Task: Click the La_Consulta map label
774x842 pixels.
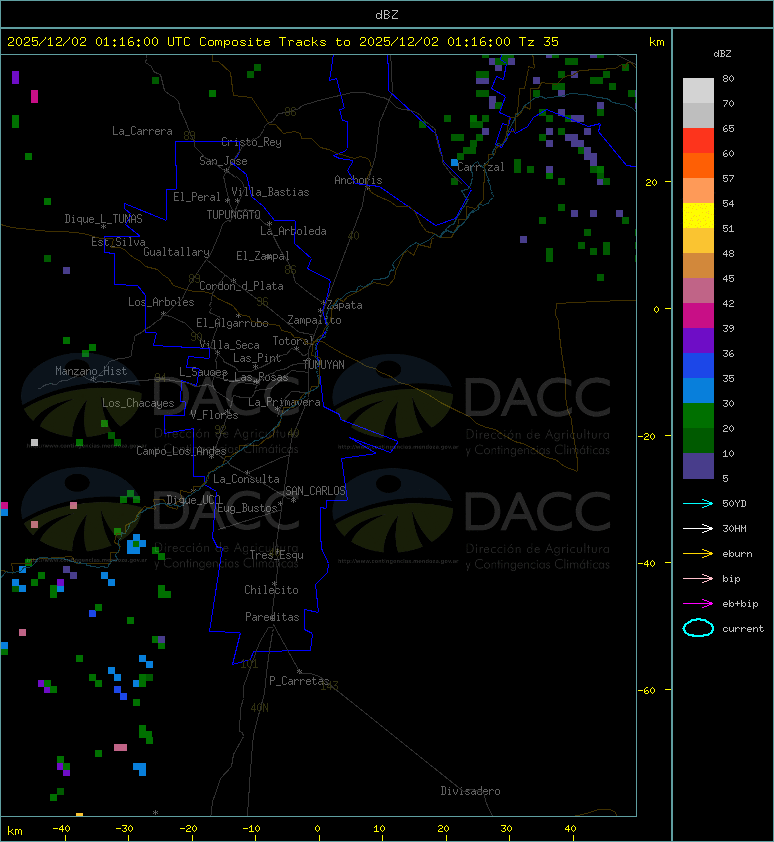Action: pyautogui.click(x=246, y=479)
